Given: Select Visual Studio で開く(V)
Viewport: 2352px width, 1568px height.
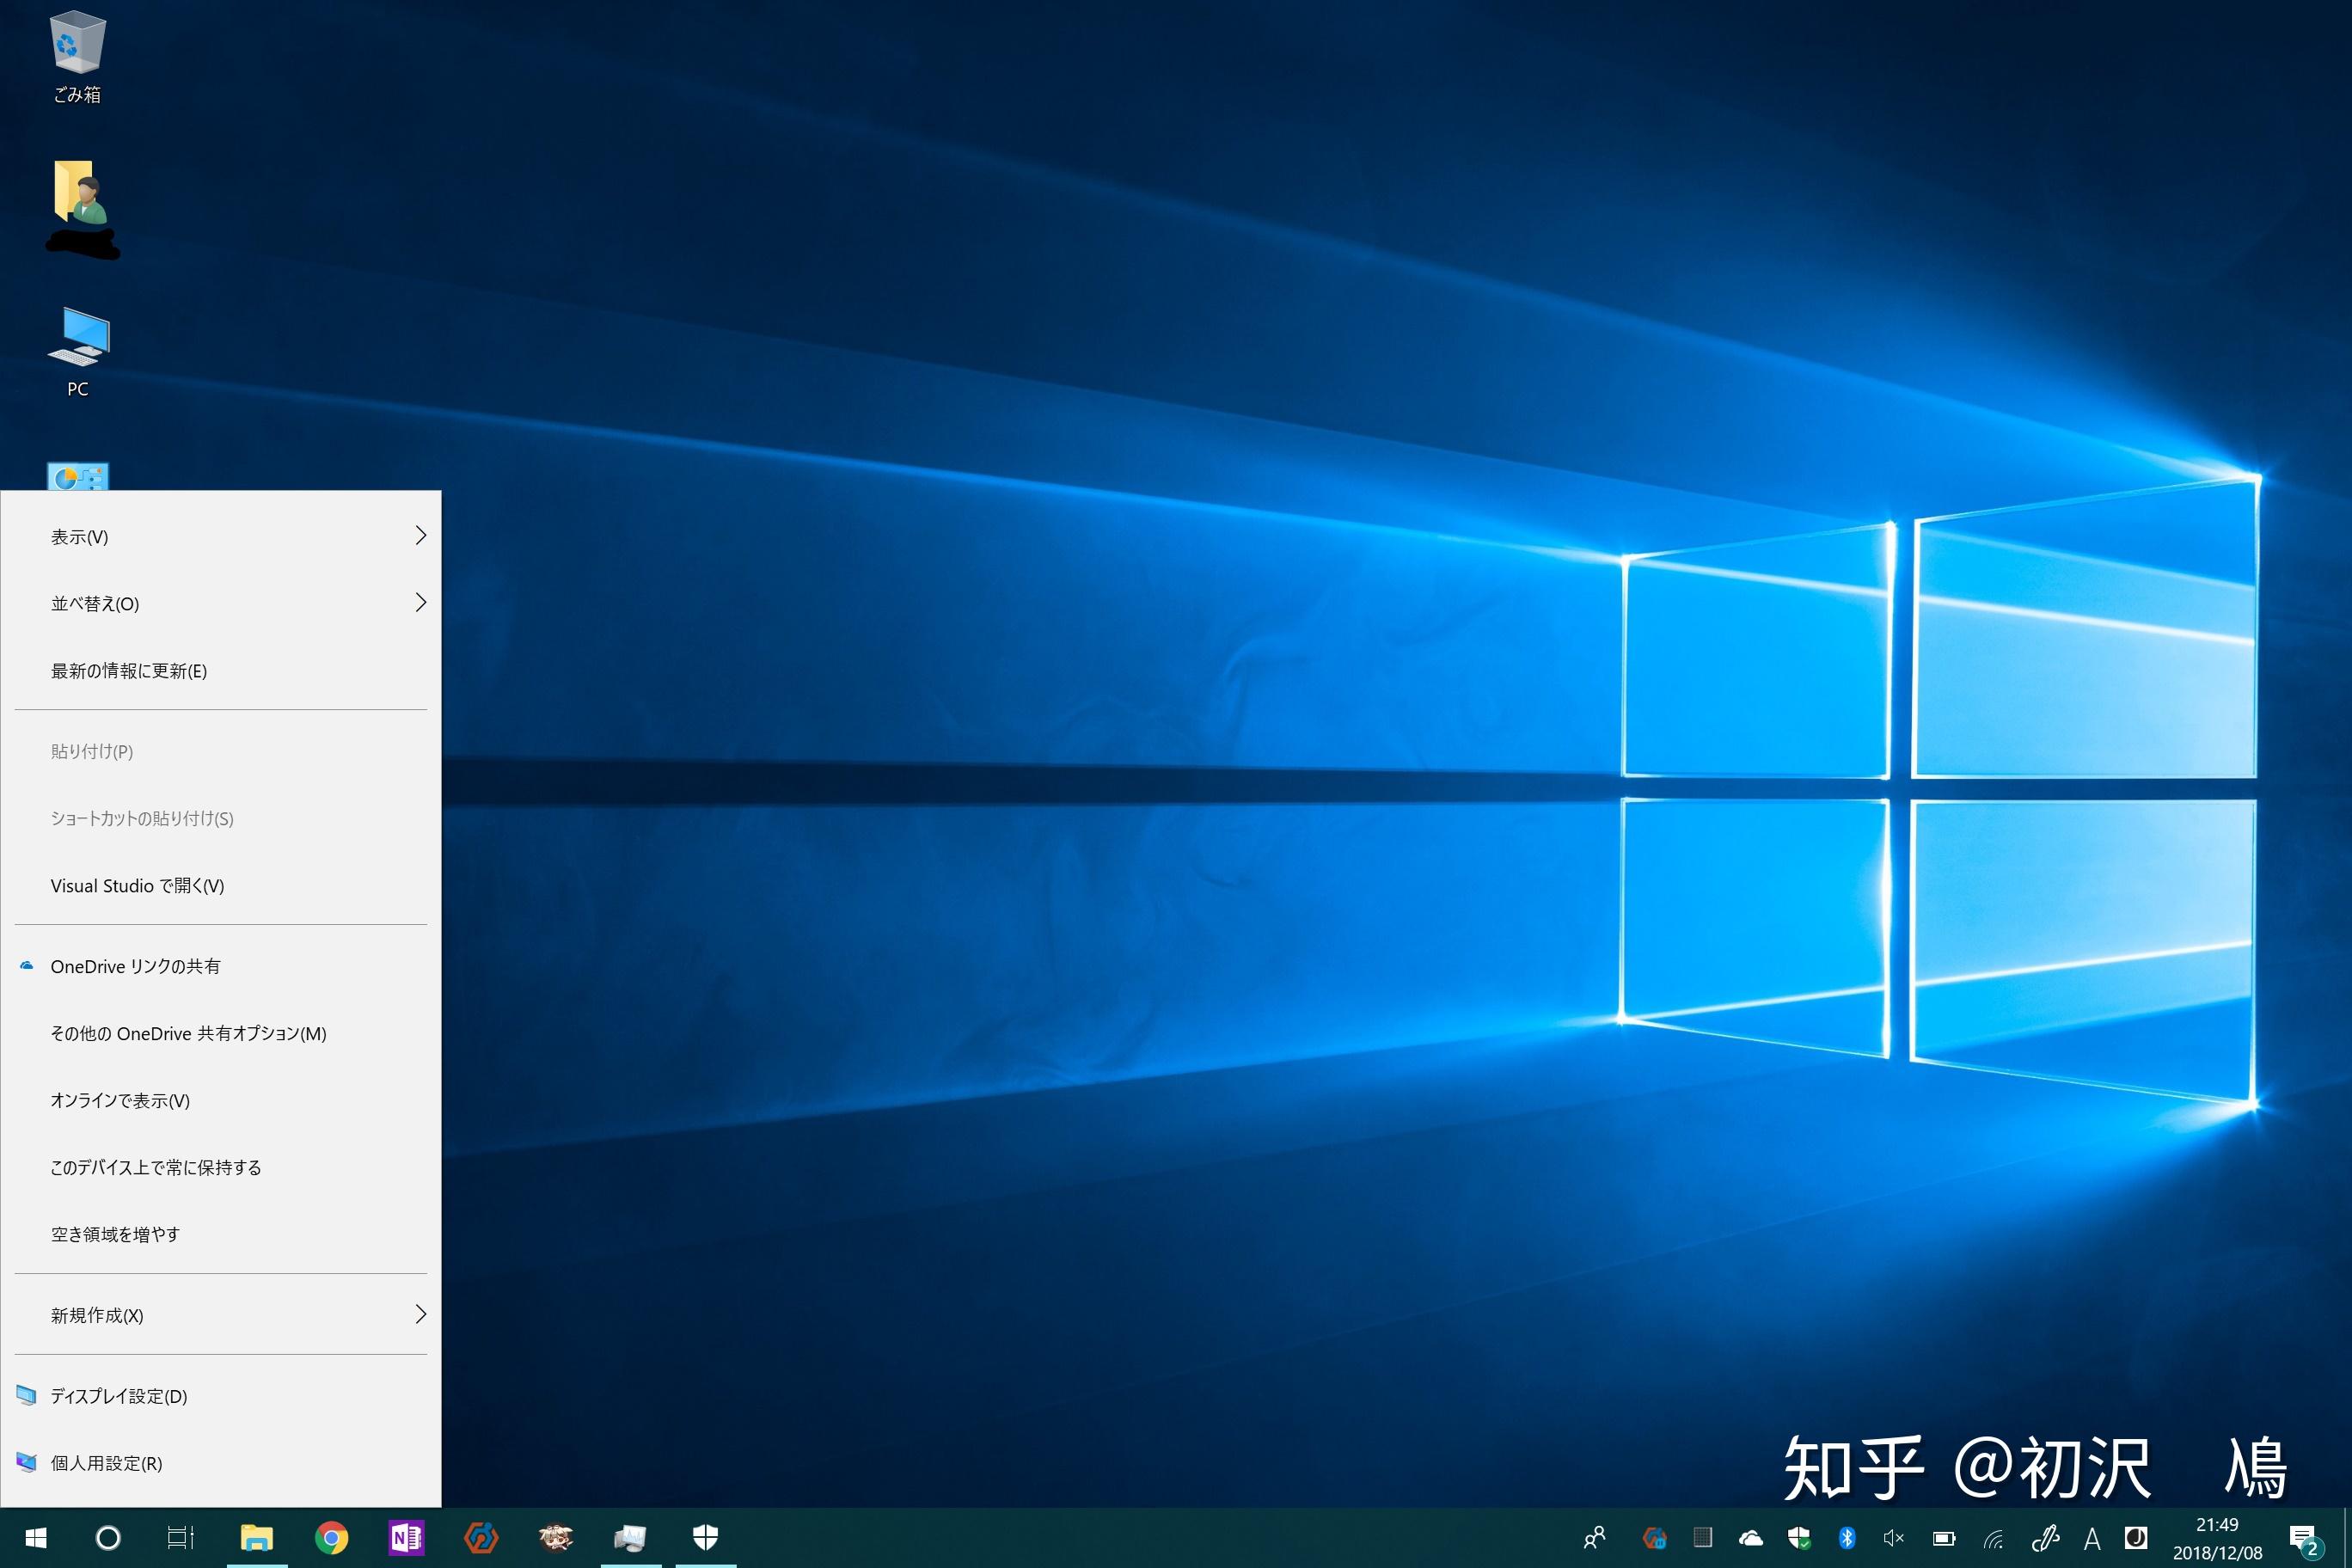Looking at the screenshot, I should (x=221, y=885).
